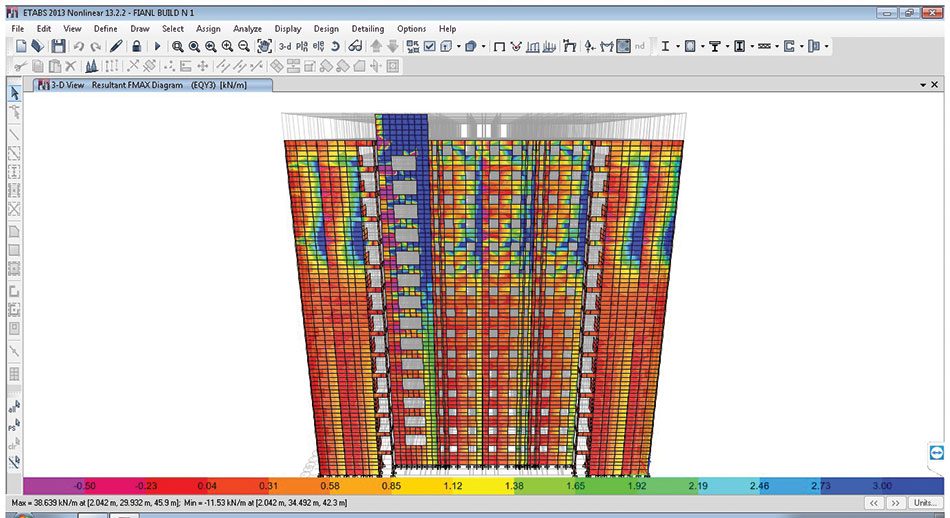
Task: Switch to 3-d view button
Action: click(285, 46)
